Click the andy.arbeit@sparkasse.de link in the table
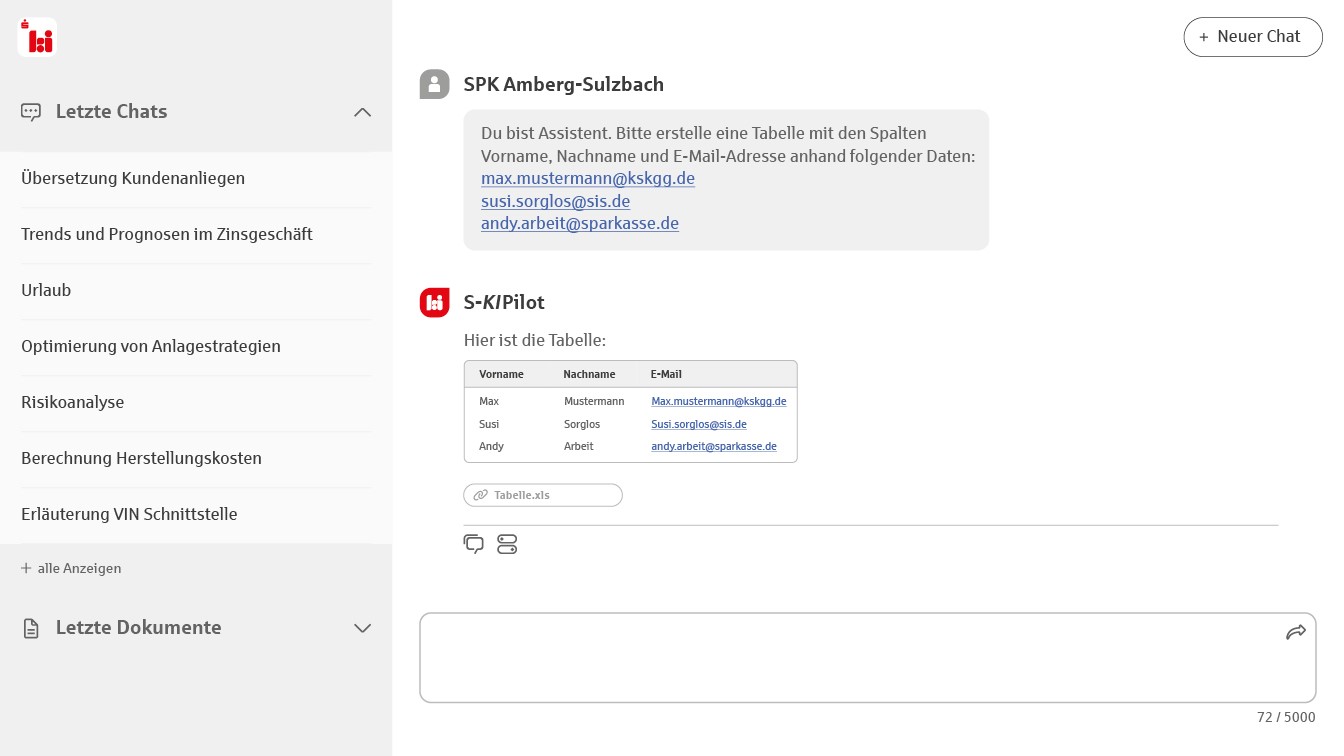Screen dimensions: 1344x756 pyautogui.click(x=713, y=446)
